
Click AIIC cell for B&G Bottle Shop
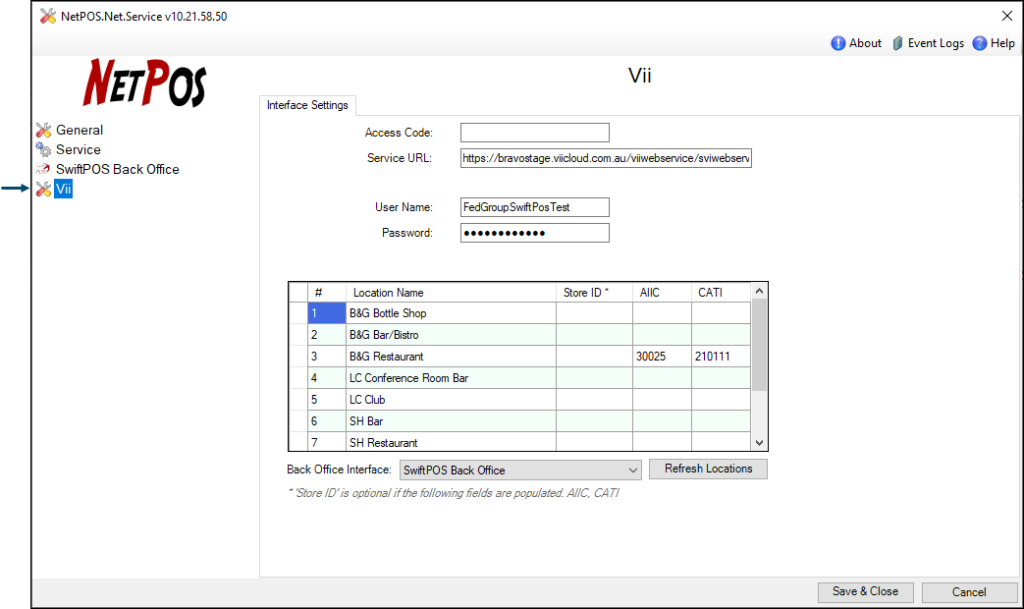(x=662, y=313)
